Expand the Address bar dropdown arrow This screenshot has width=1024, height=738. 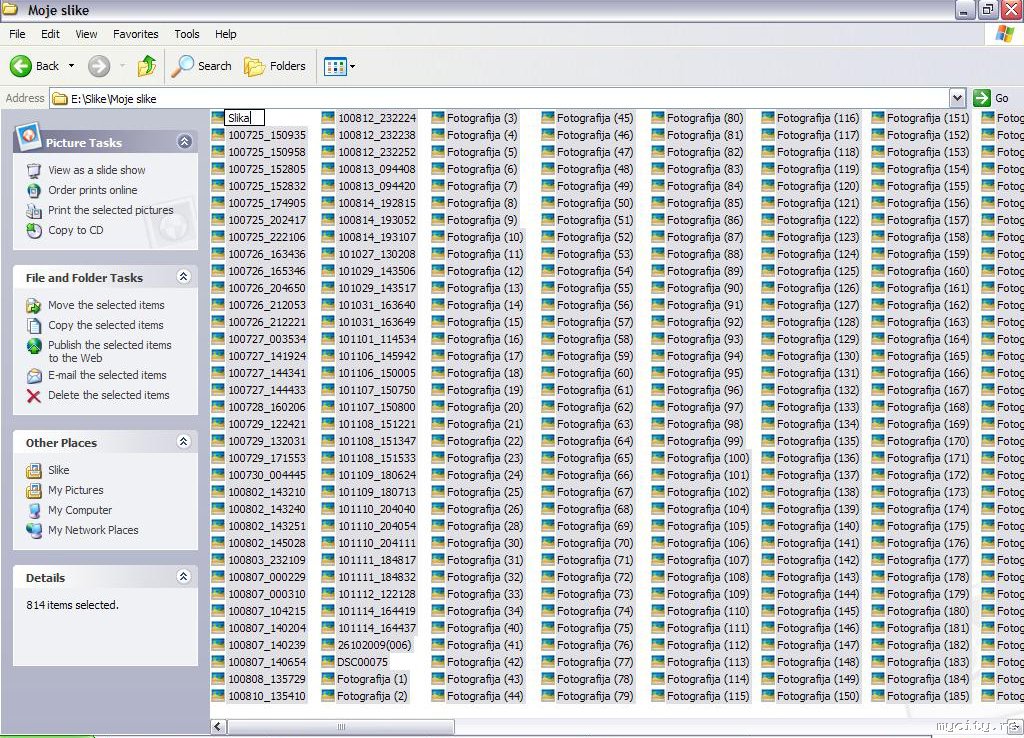pos(957,98)
